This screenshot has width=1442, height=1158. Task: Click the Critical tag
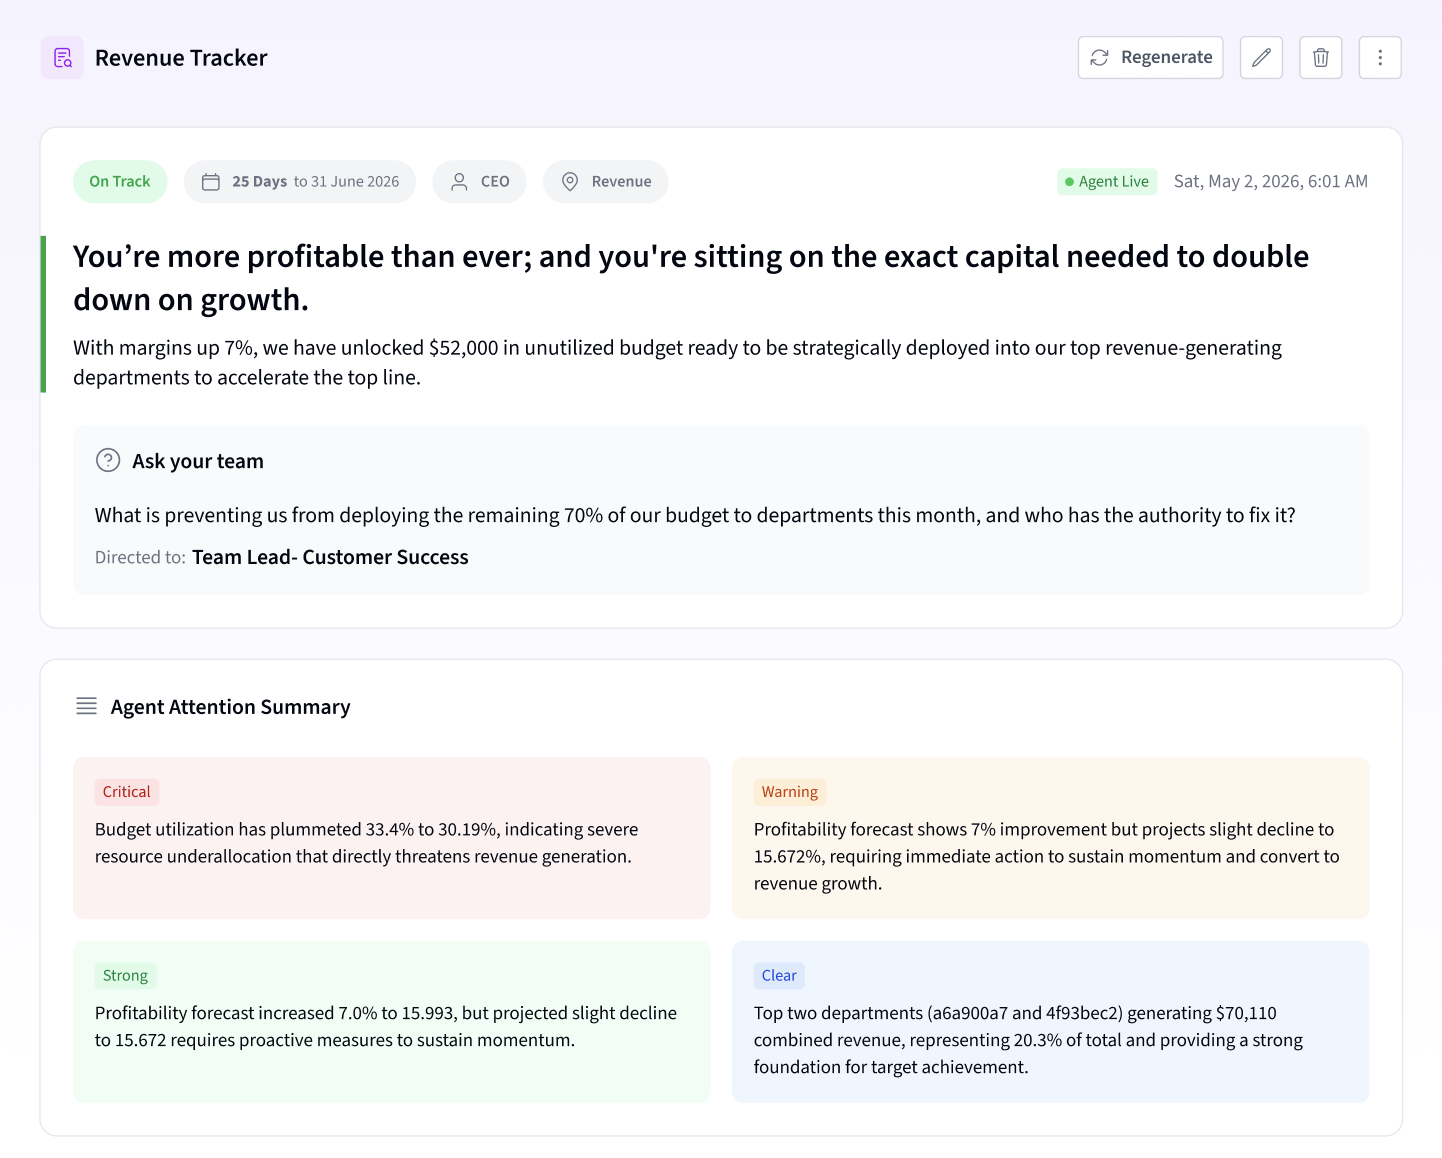(127, 792)
